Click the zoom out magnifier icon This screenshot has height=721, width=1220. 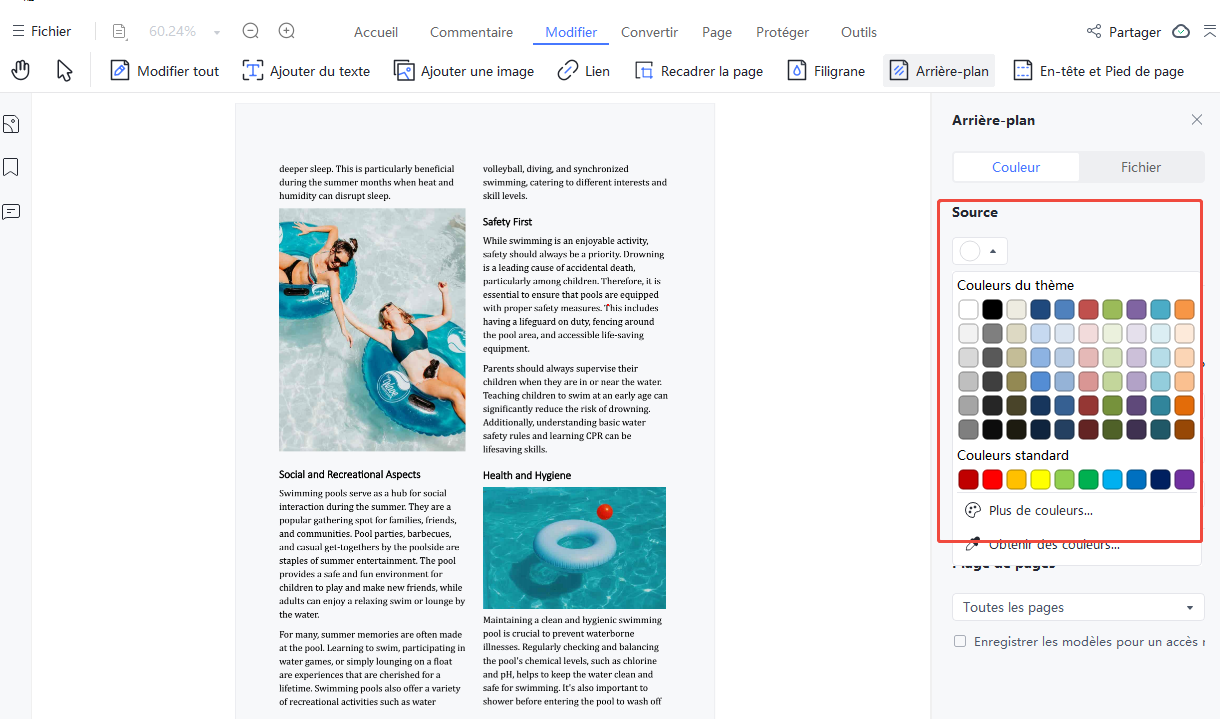coord(251,31)
